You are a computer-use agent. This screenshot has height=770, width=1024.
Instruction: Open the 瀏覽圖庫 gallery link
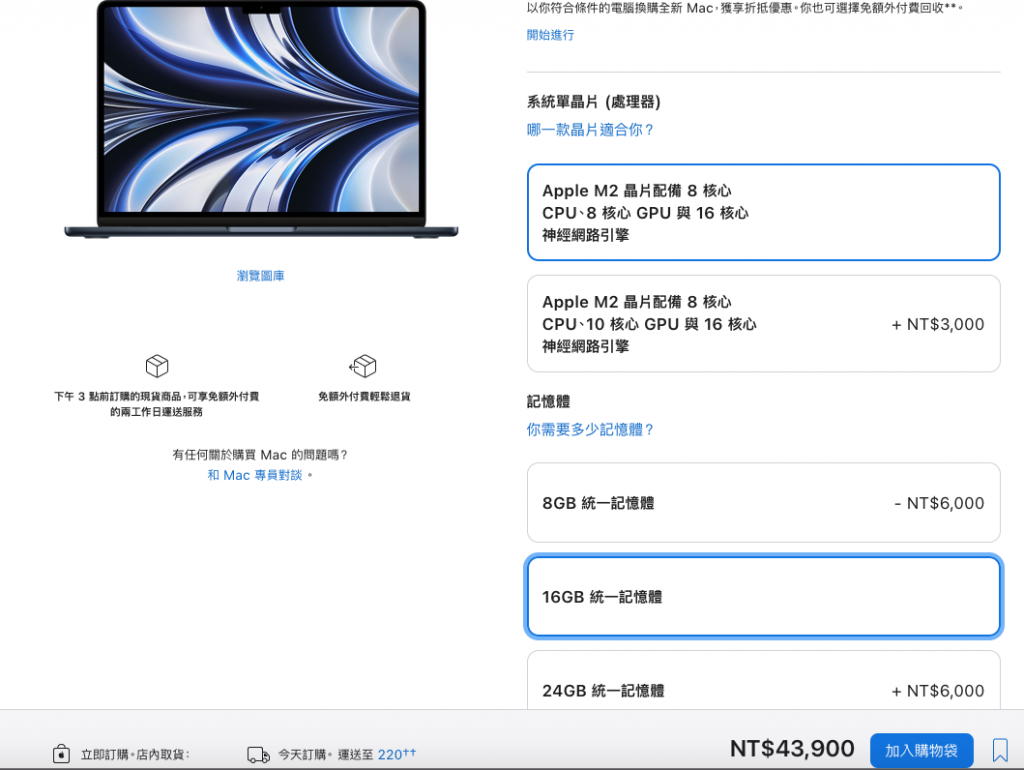click(x=261, y=276)
